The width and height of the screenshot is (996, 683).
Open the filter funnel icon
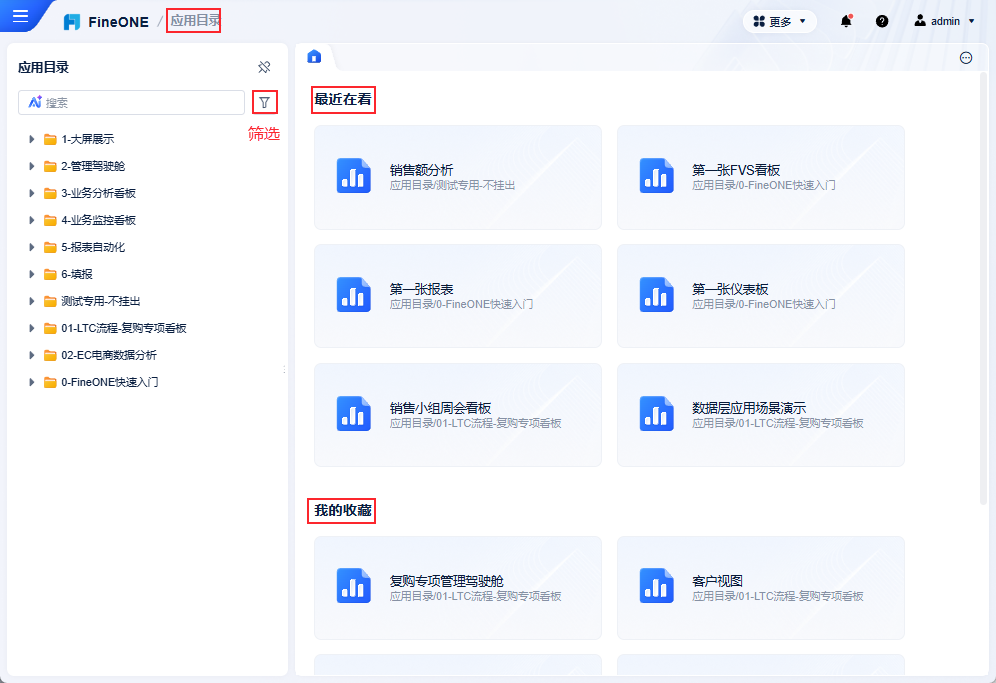point(265,102)
